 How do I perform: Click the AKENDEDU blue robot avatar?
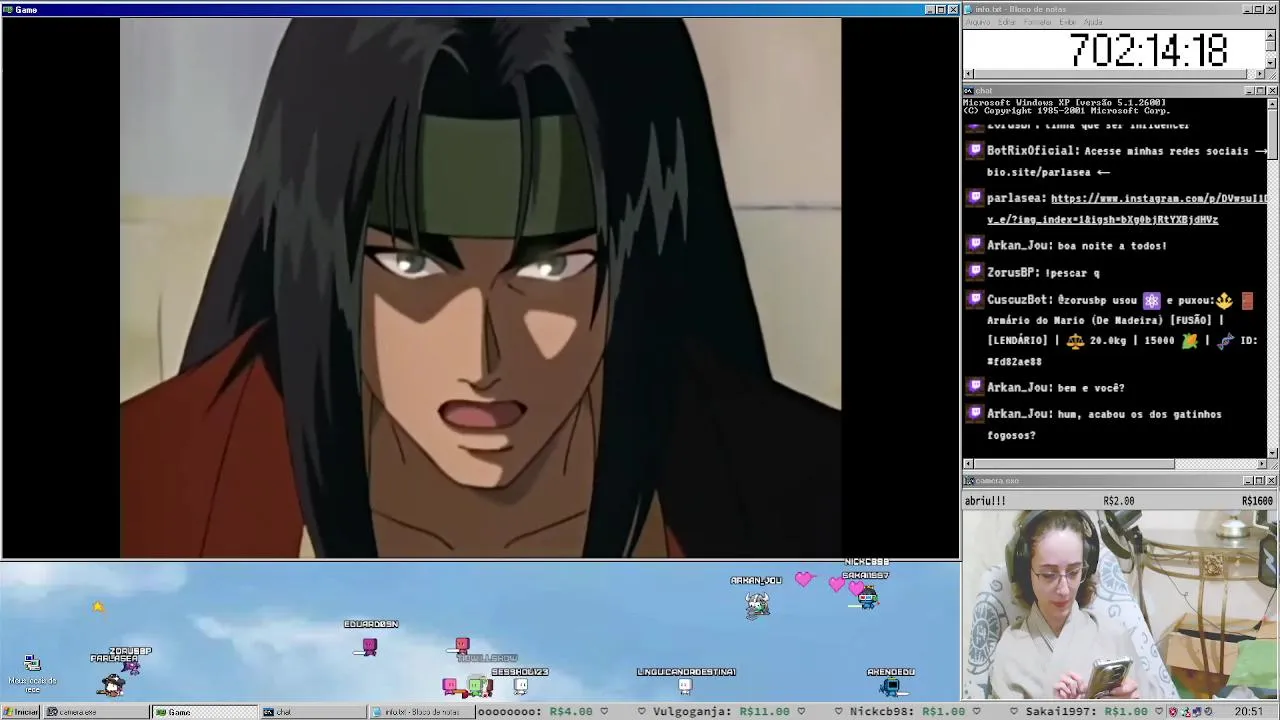891,686
